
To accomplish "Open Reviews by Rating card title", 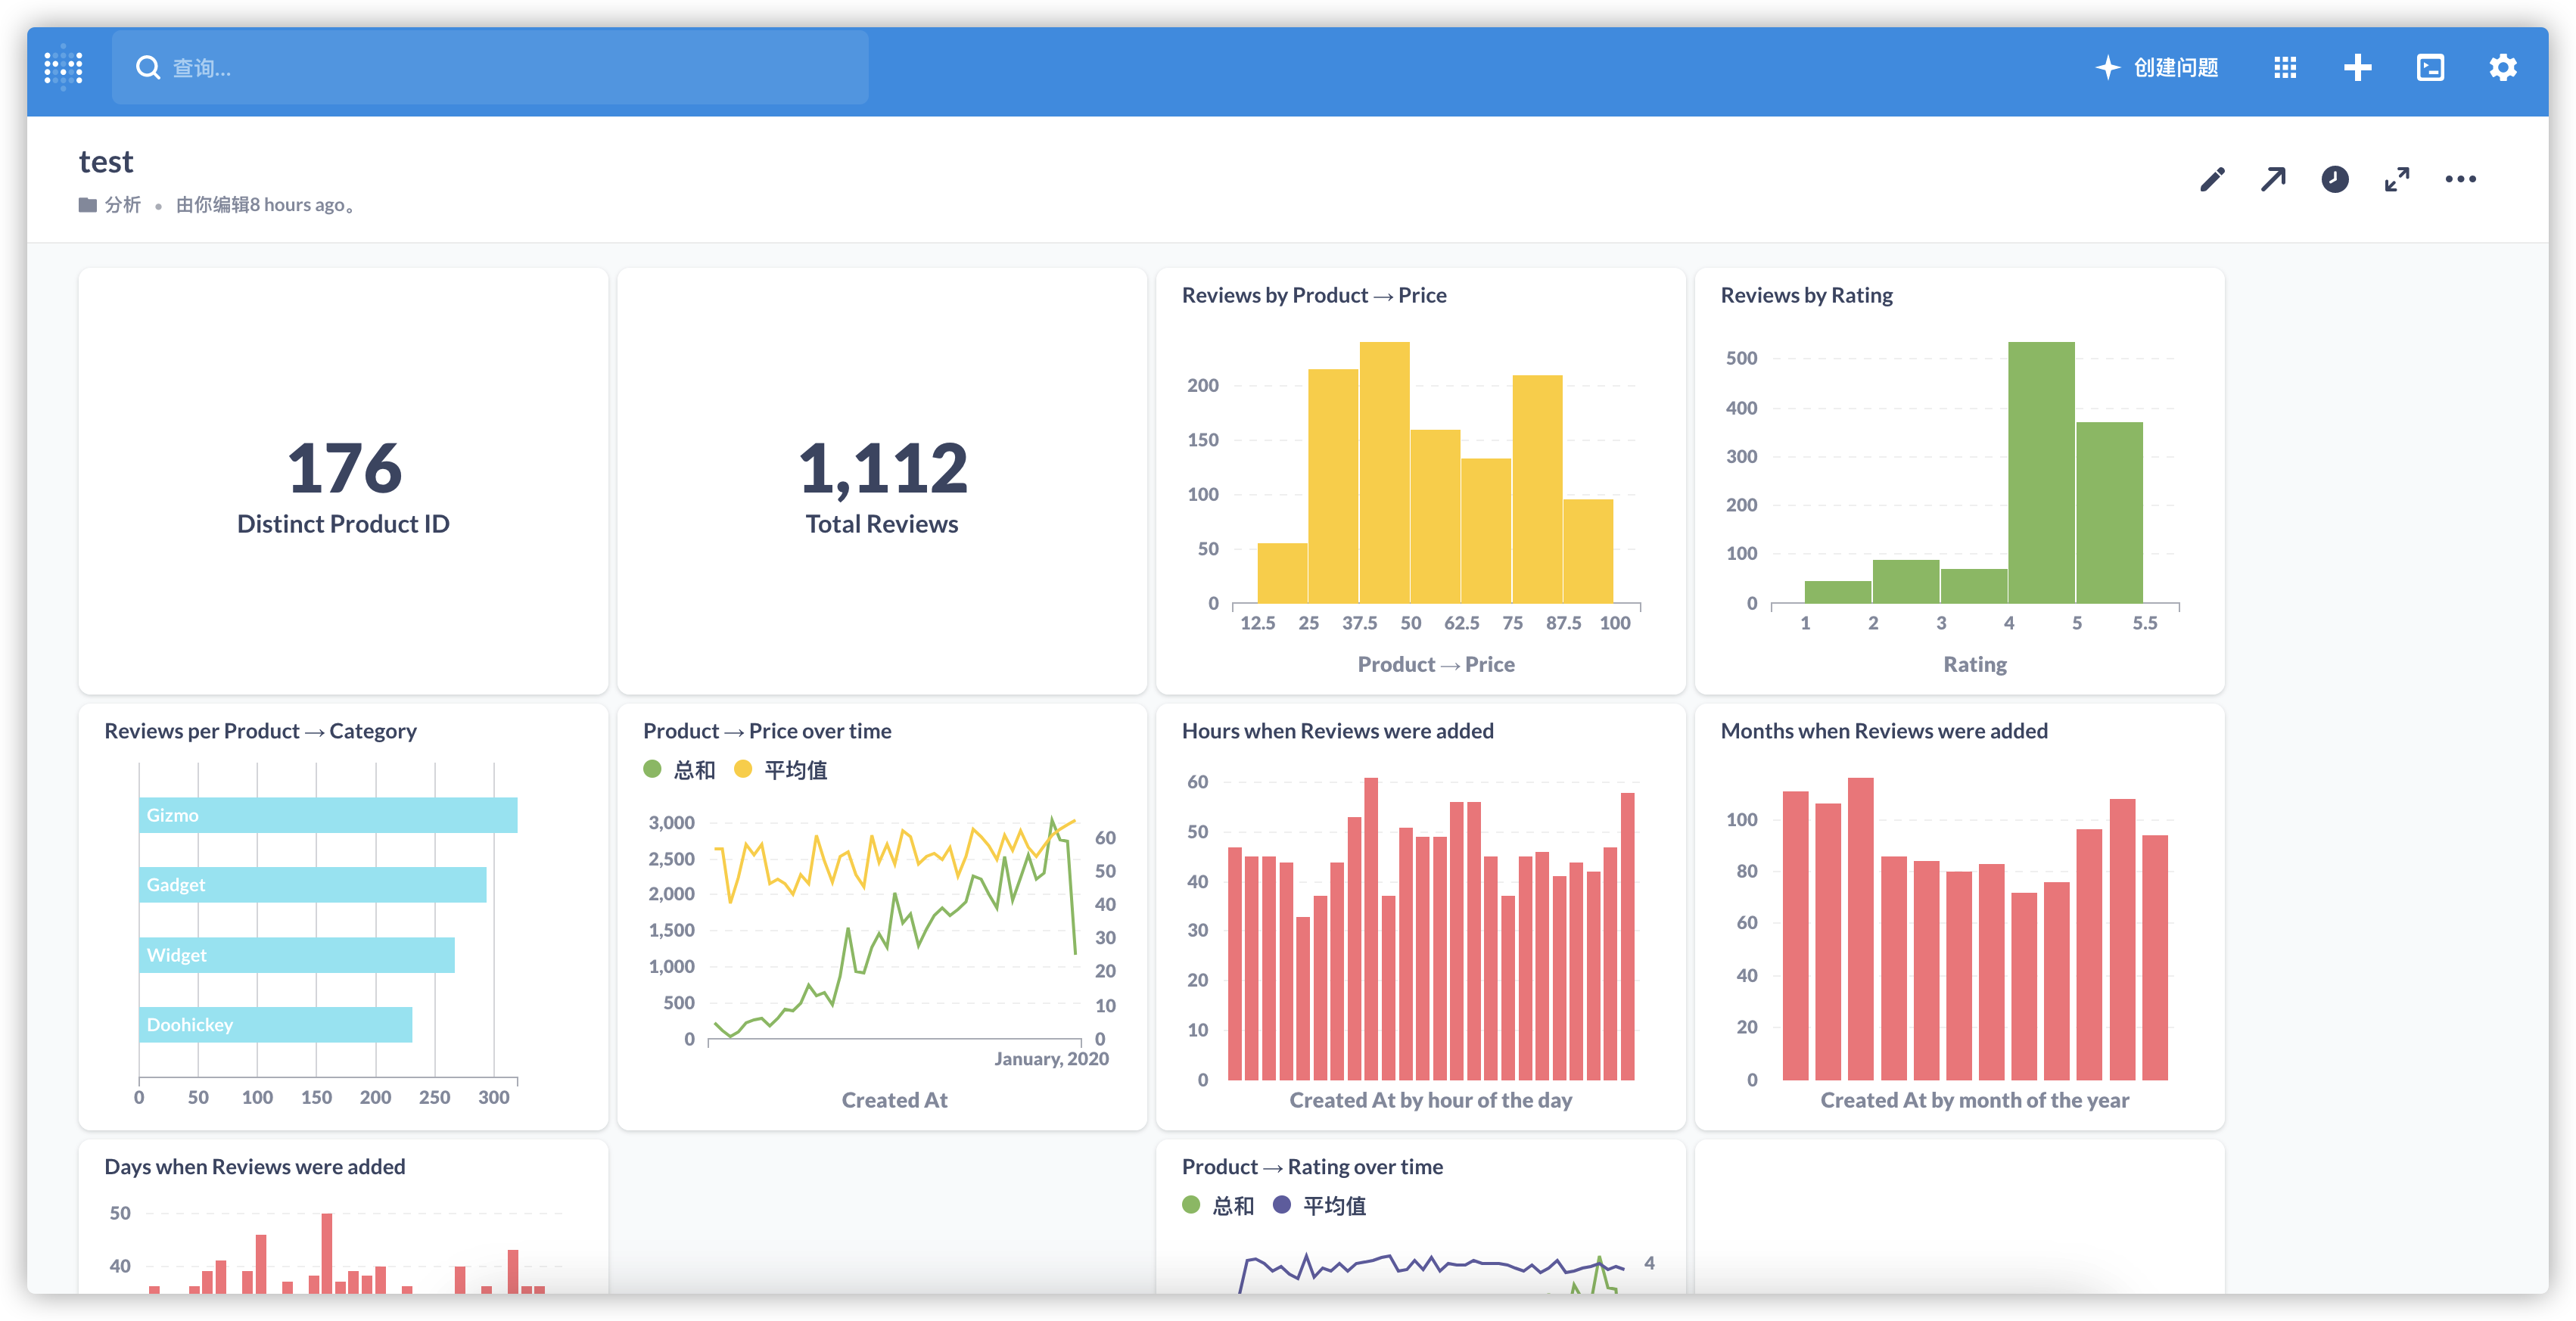I will point(1806,295).
